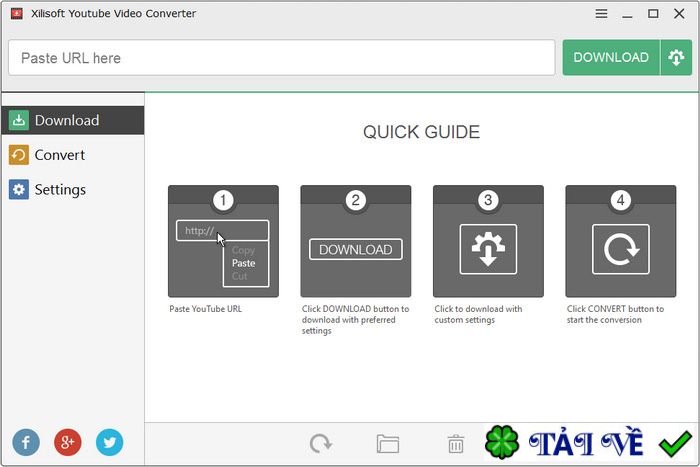This screenshot has width=700, height=467.
Task: Click the Xilisoft app logo icon
Action: [17, 14]
